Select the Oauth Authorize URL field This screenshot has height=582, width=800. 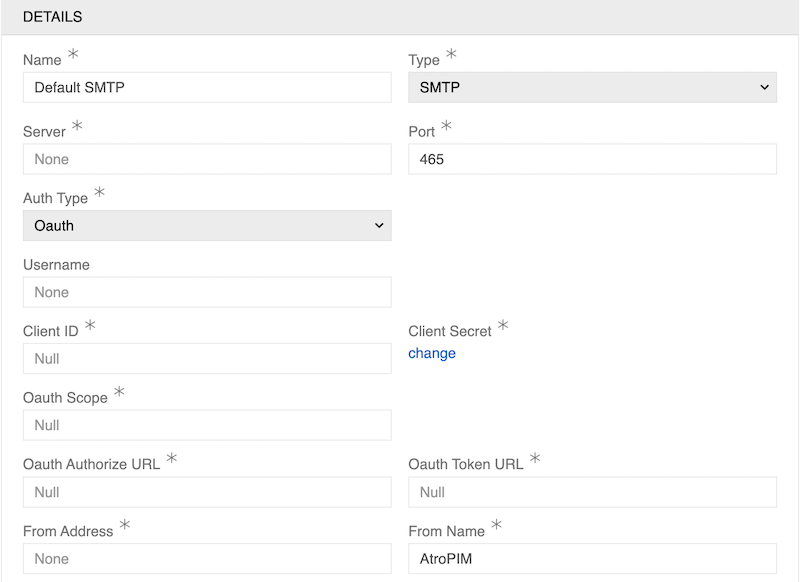click(x=207, y=492)
